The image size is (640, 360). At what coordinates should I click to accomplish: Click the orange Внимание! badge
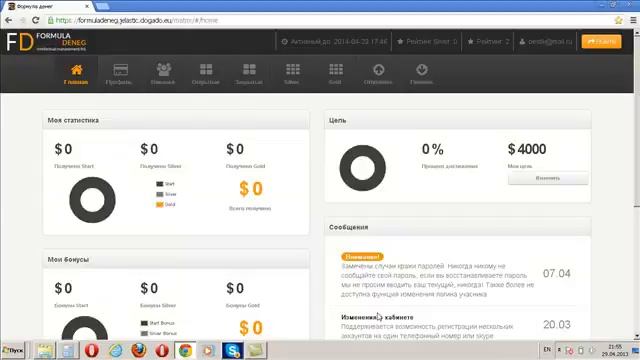(x=362, y=257)
